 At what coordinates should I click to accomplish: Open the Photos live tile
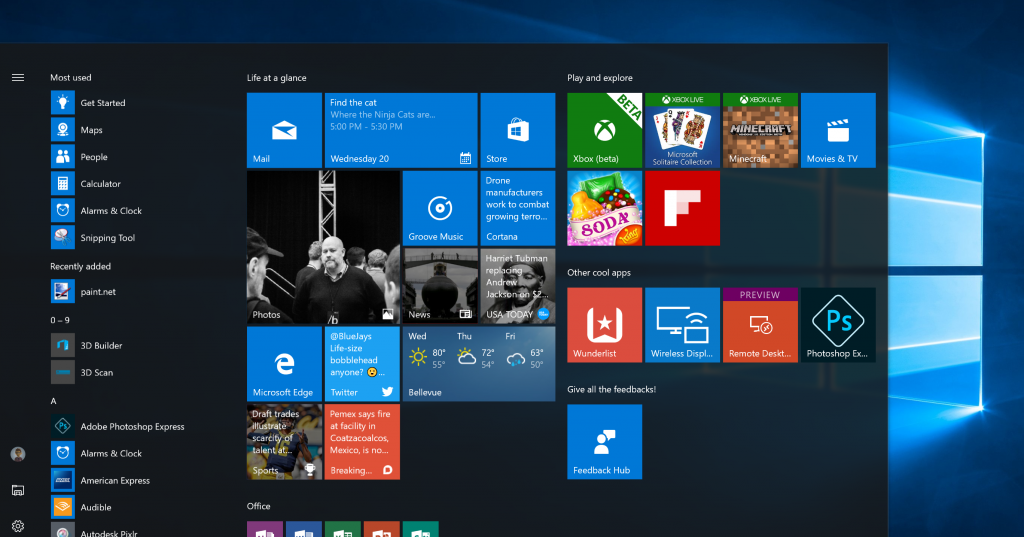coord(323,247)
